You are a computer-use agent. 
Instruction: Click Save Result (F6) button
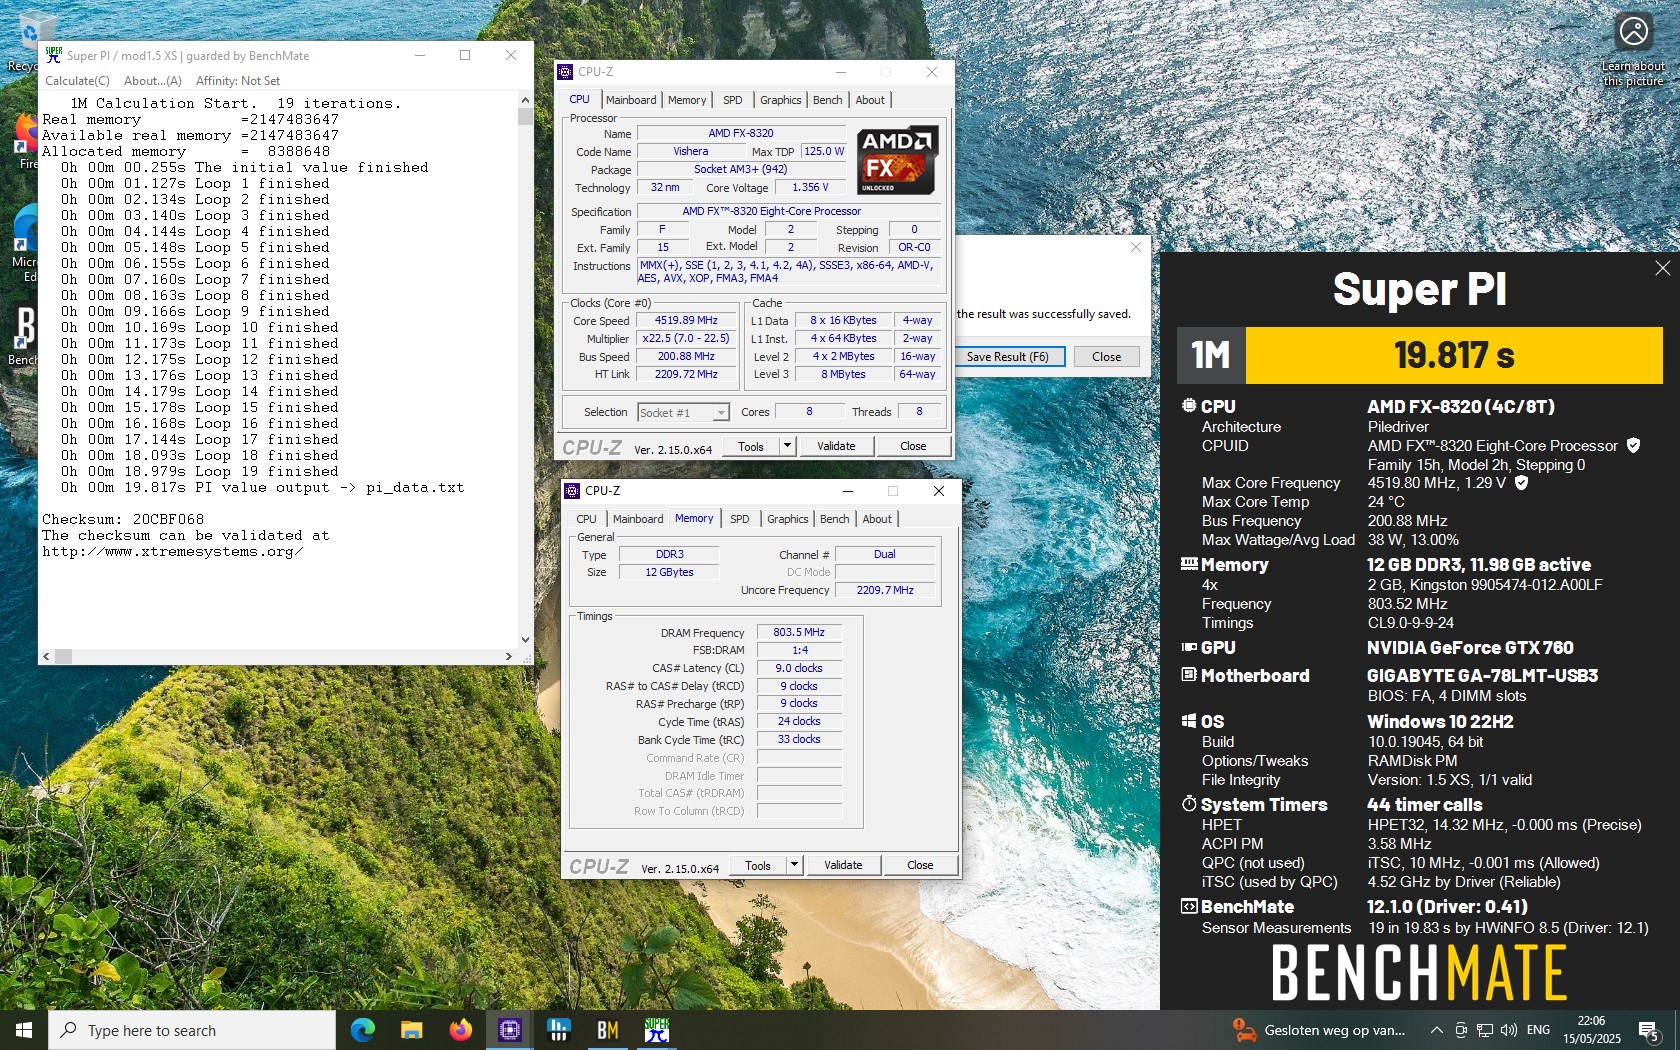coord(1008,357)
